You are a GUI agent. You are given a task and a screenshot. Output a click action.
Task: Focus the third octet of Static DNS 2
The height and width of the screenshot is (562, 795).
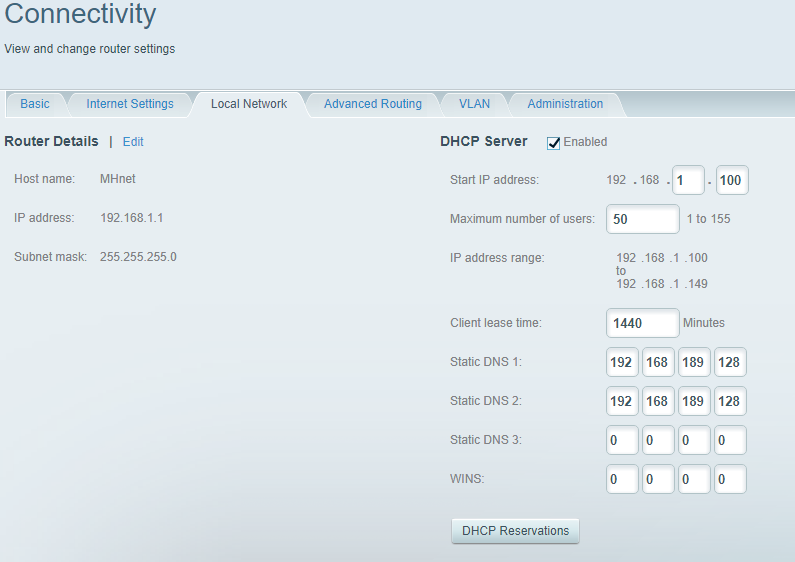click(694, 401)
